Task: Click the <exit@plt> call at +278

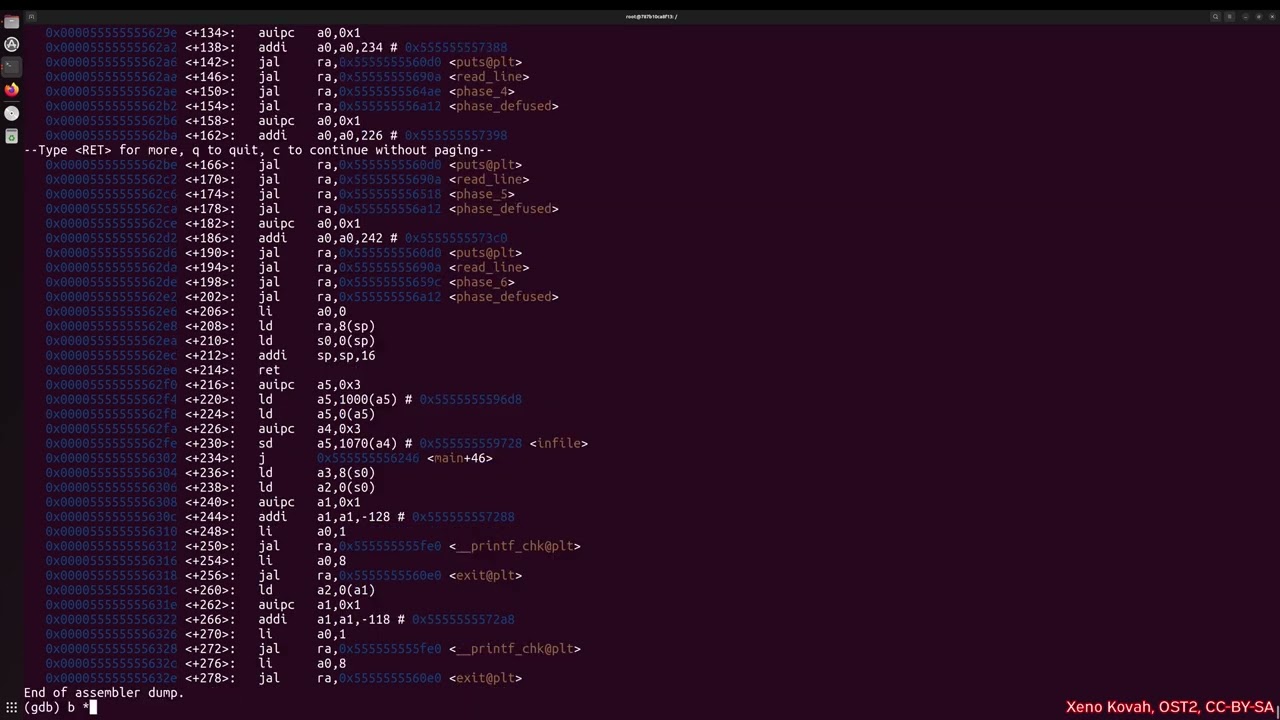Action: [486, 678]
